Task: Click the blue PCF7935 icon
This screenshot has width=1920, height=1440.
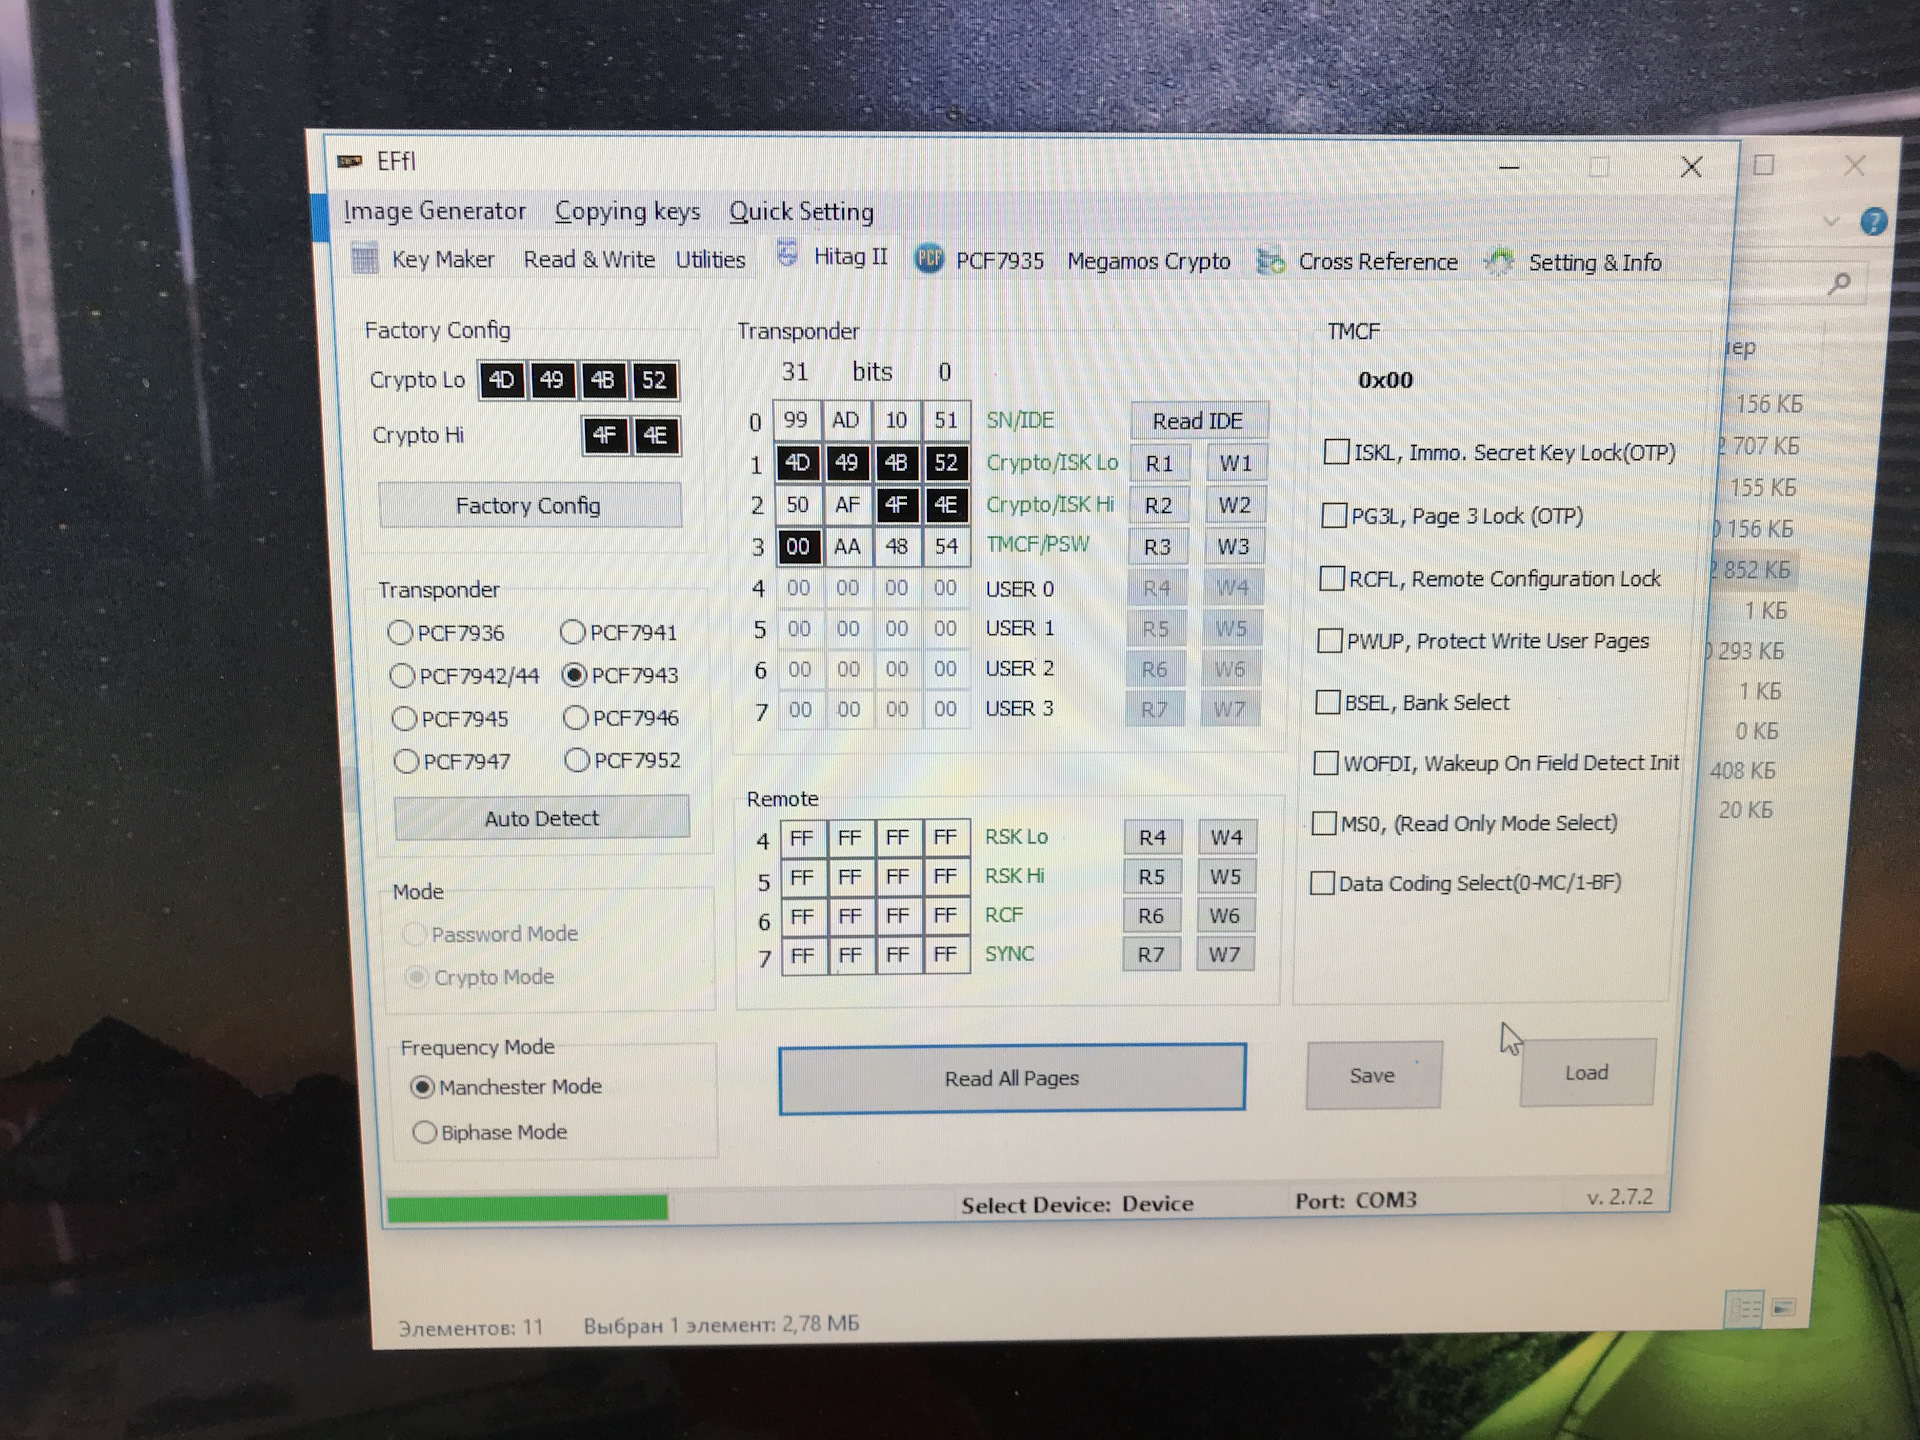Action: 929,260
